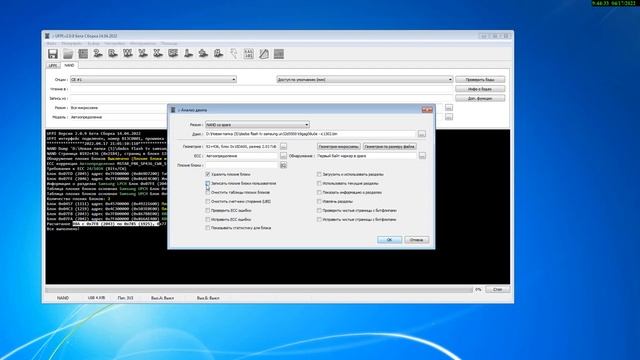Viewport: 640px width, 360px height.
Task: Open the ECC field browse button
Action: pyautogui.click(x=283, y=156)
